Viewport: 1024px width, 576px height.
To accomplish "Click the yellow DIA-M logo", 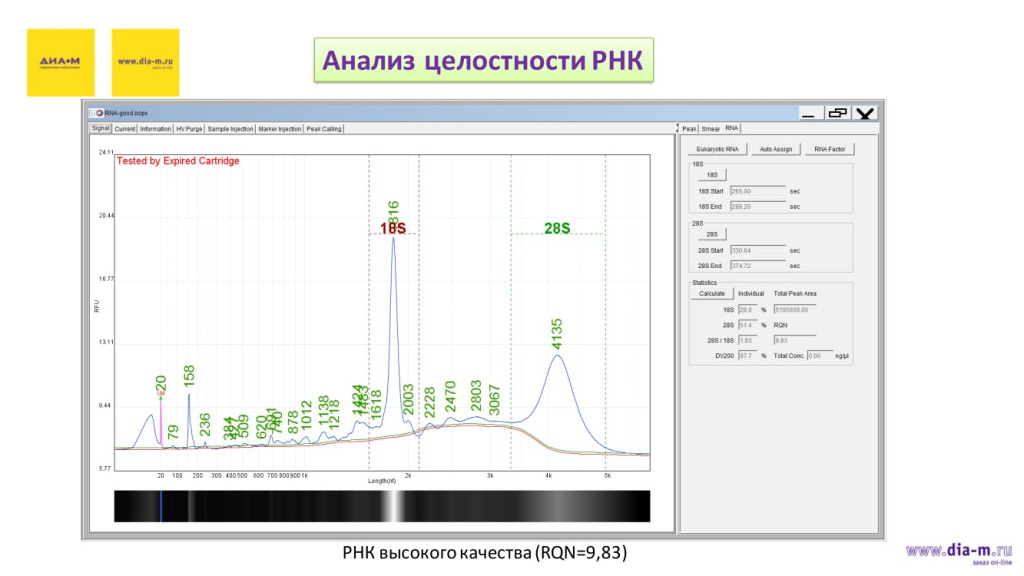I will pos(60,62).
